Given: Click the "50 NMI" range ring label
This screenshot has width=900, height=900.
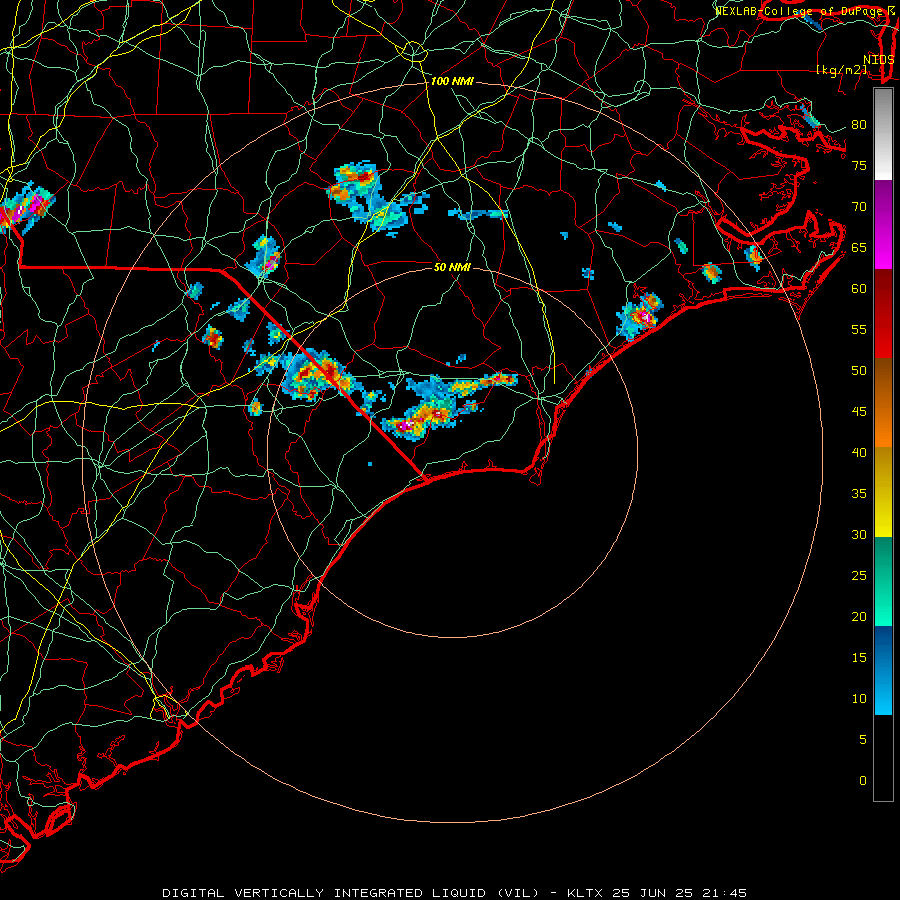Looking at the screenshot, I should [x=452, y=267].
